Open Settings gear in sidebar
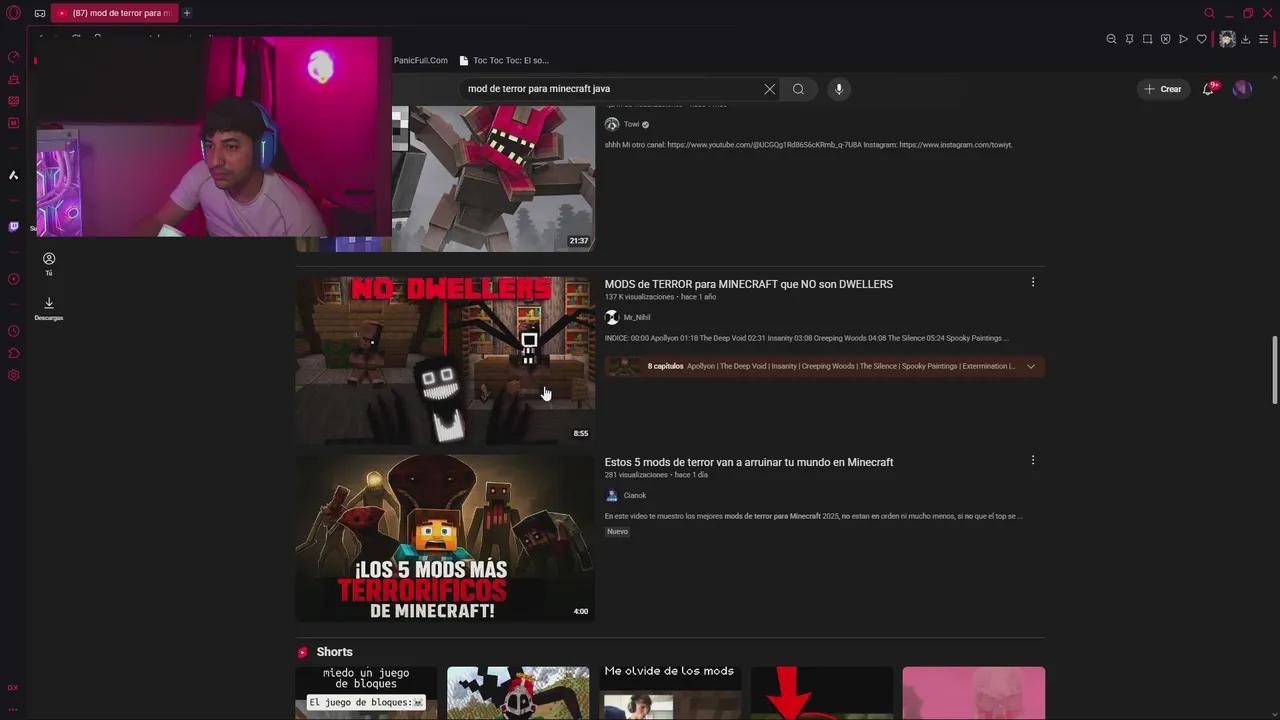 coord(14,375)
